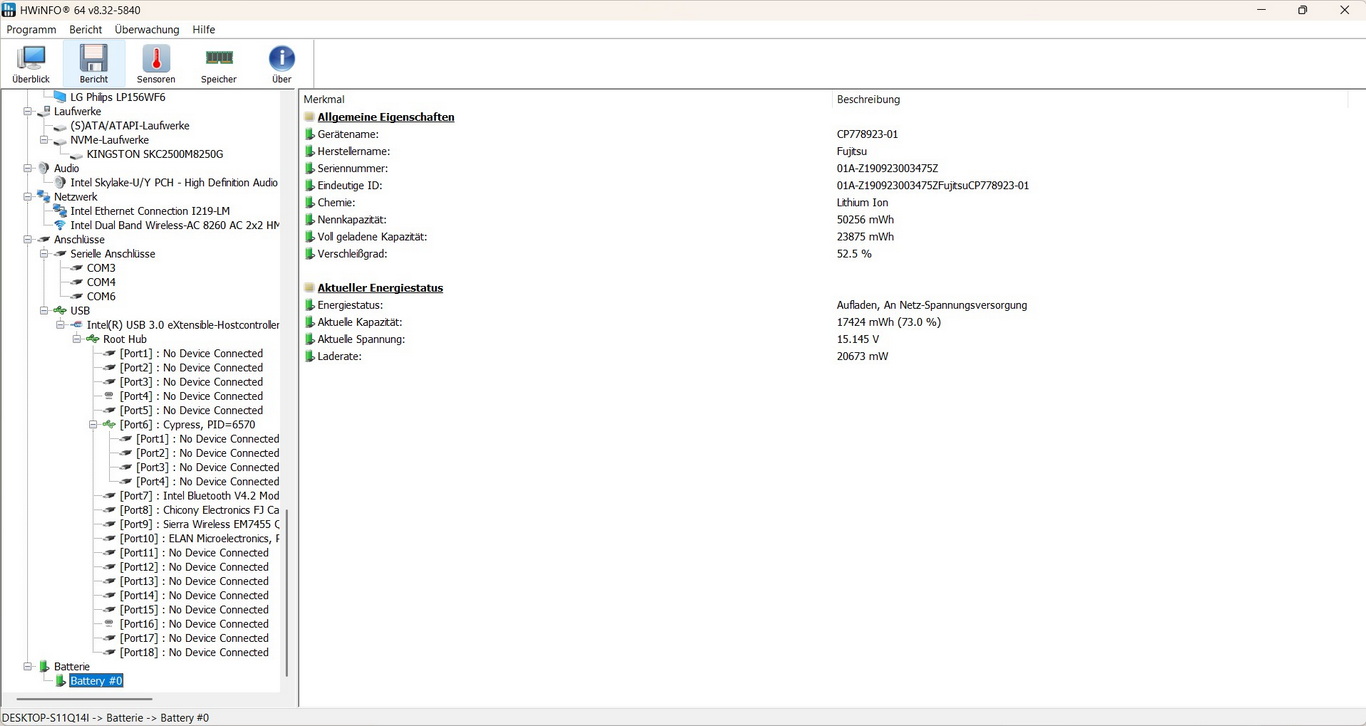This screenshot has height=726, width=1366.
Task: Open the Über info icon
Action: tap(282, 60)
